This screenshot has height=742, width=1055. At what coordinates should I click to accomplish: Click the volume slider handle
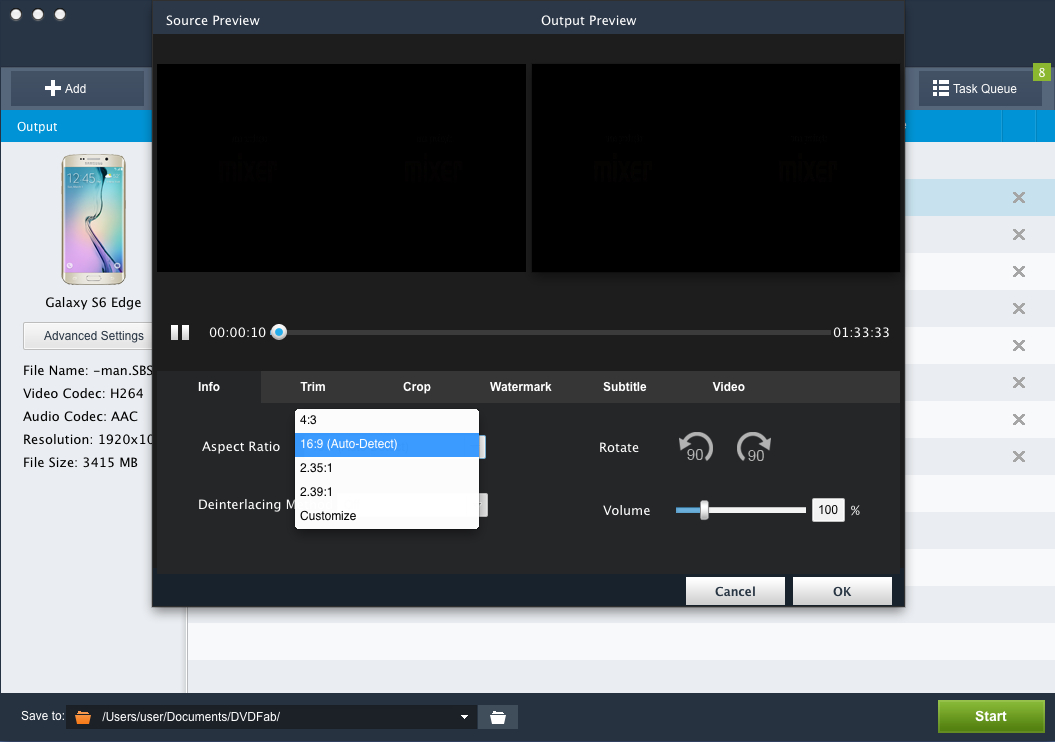click(x=704, y=511)
